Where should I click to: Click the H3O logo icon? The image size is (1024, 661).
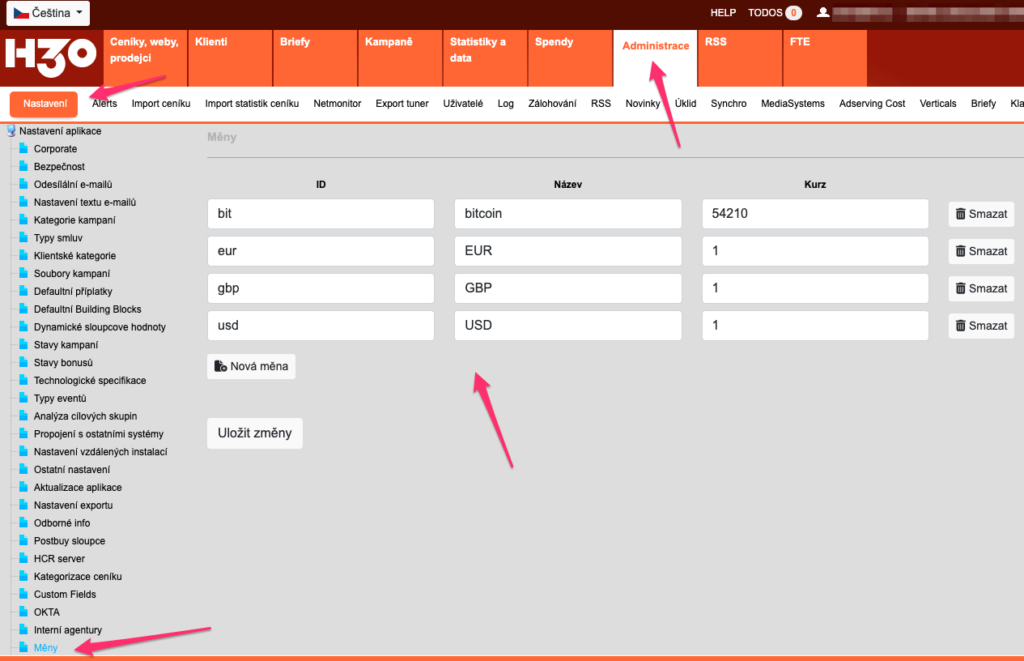[x=50, y=54]
